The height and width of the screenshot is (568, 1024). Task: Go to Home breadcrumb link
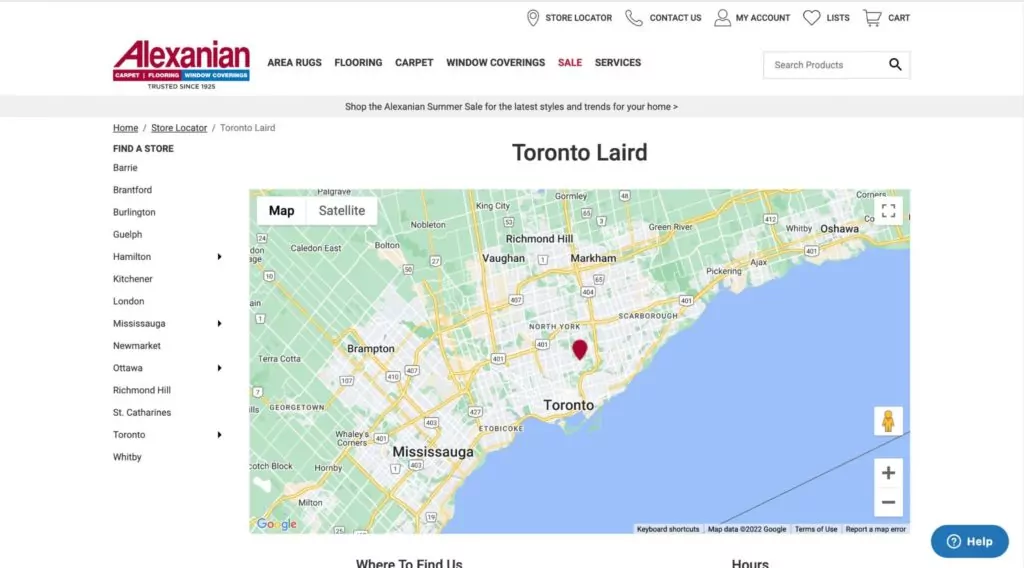[x=125, y=128]
